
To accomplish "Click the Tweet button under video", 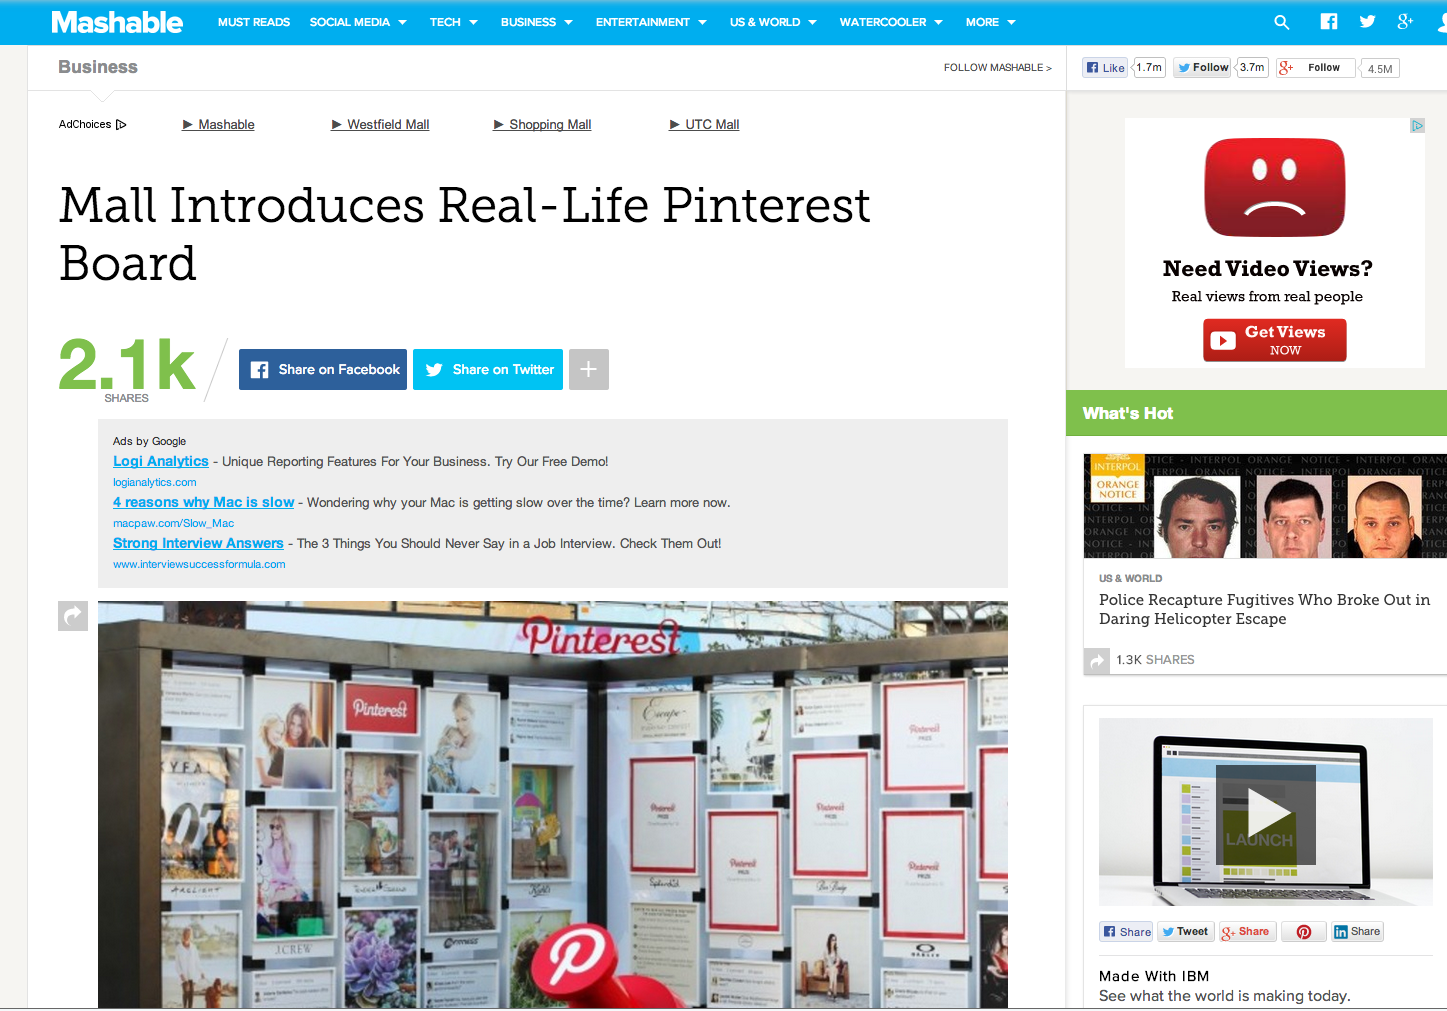I will coord(1185,932).
